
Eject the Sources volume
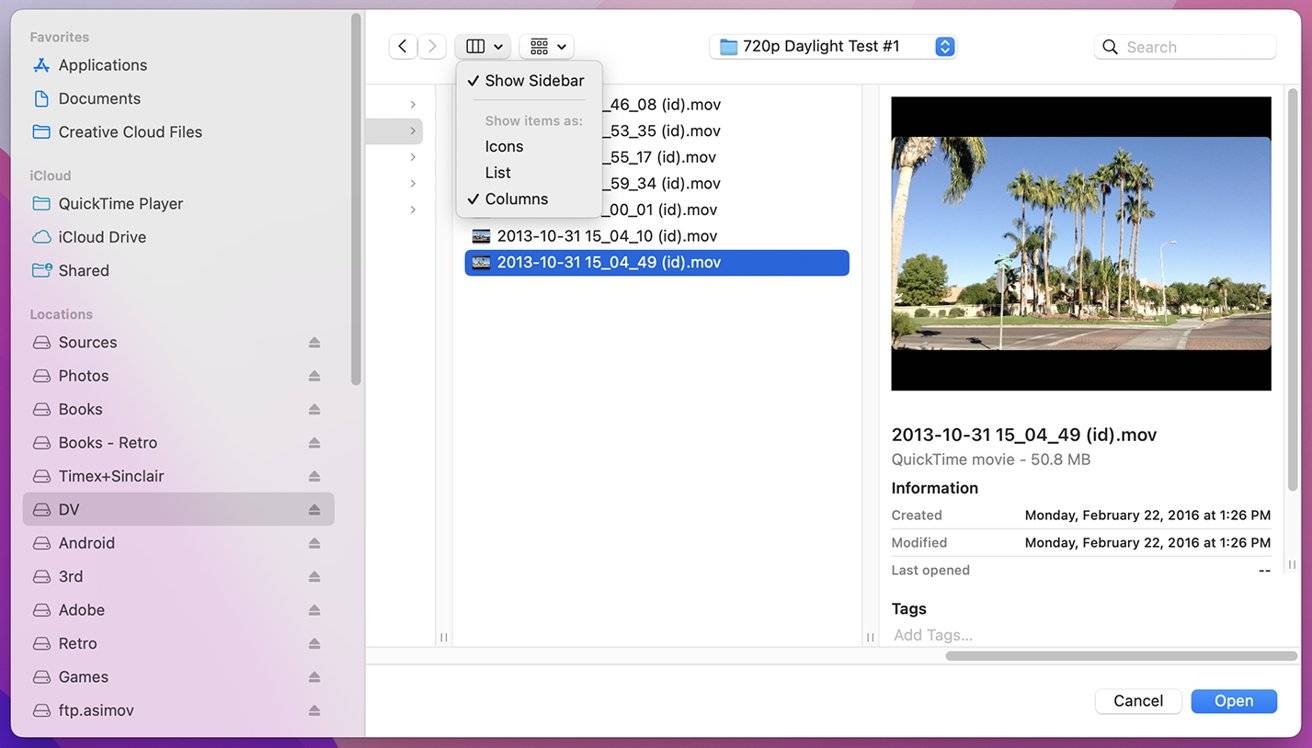(x=314, y=342)
